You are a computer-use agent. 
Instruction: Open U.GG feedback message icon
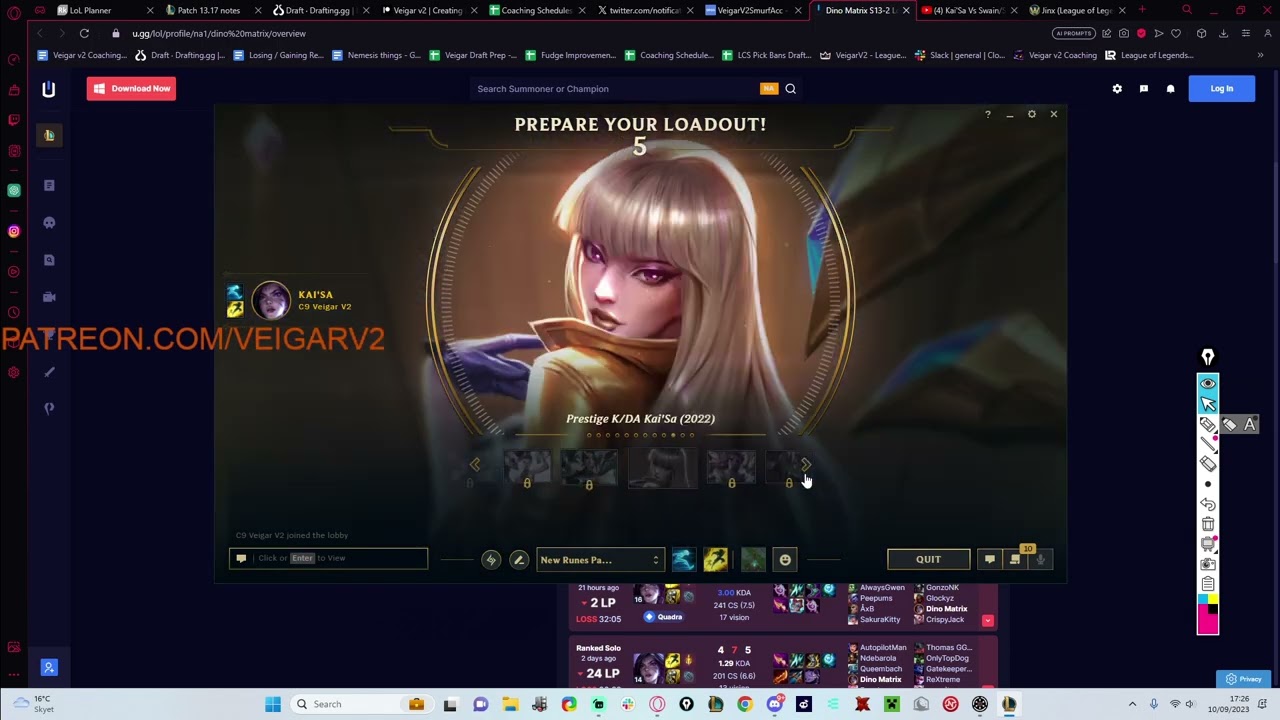(1144, 89)
